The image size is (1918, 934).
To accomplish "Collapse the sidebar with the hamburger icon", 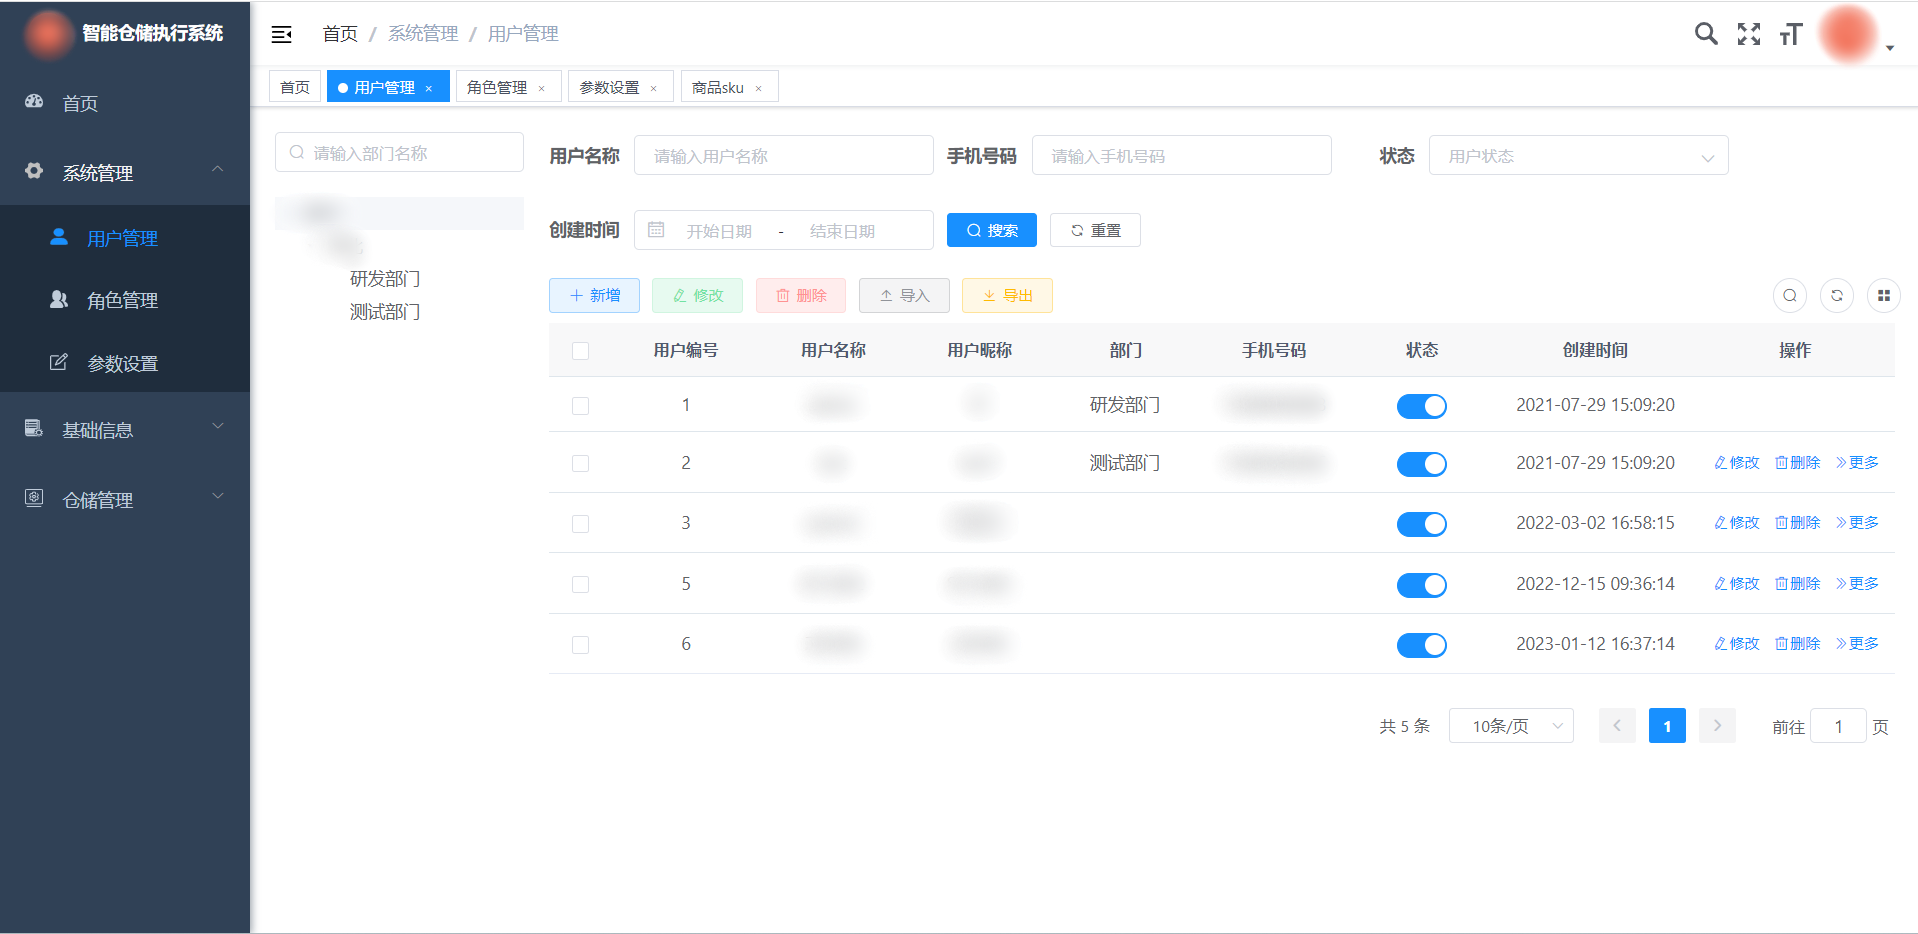I will [282, 34].
